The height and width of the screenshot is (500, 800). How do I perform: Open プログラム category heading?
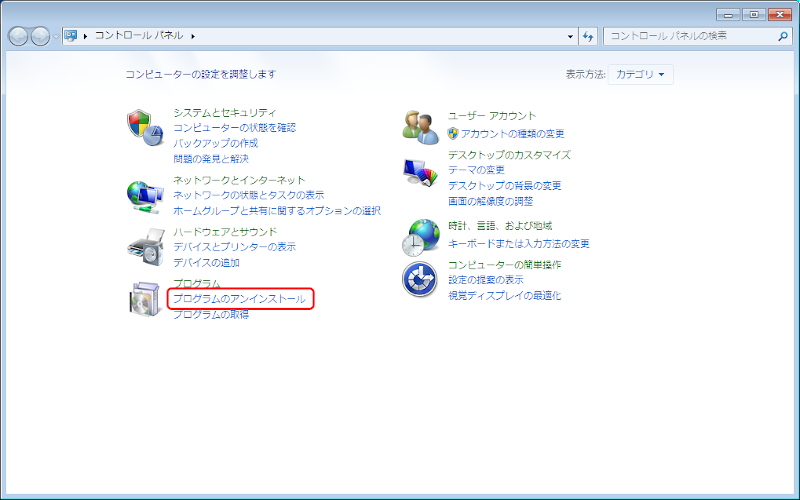tap(196, 283)
